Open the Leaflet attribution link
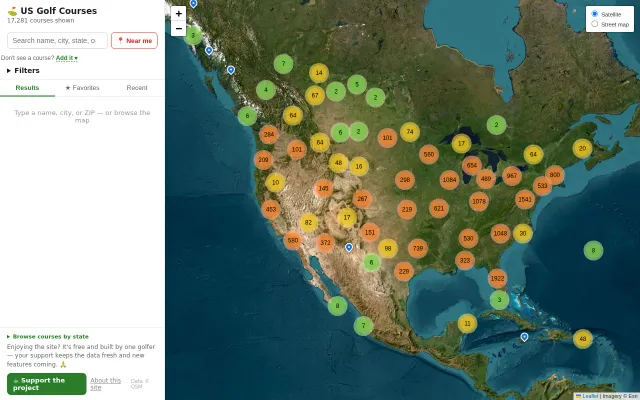This screenshot has width=640, height=400. pos(587,396)
